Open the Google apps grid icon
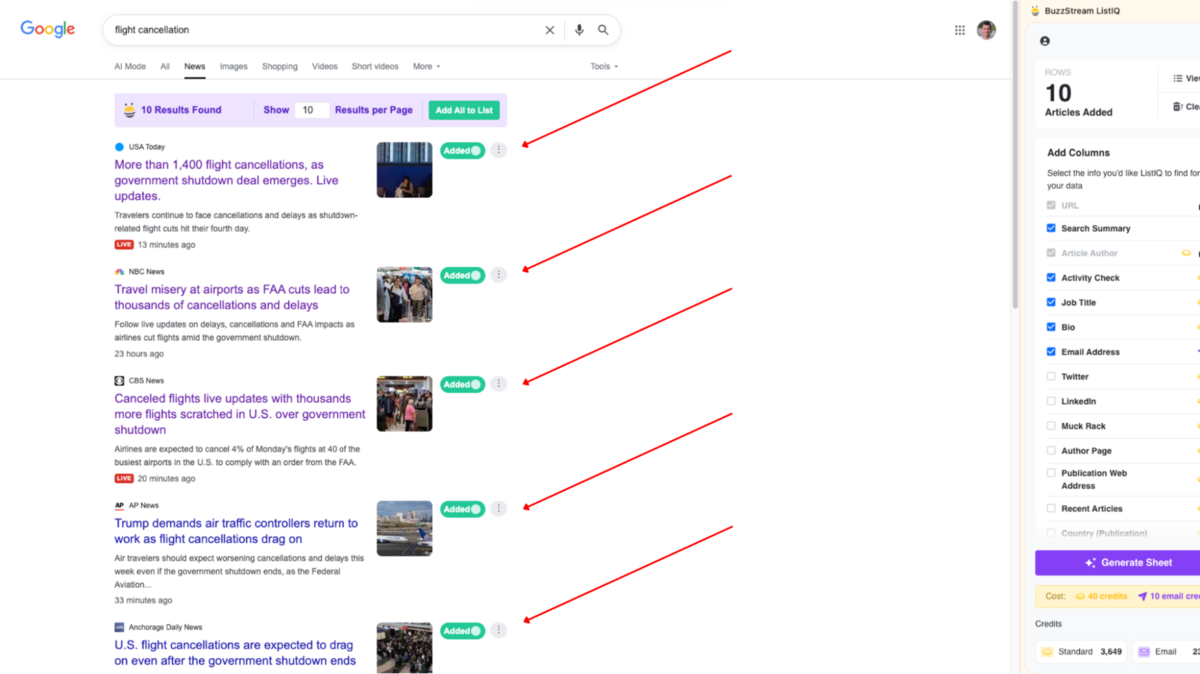 (x=959, y=29)
